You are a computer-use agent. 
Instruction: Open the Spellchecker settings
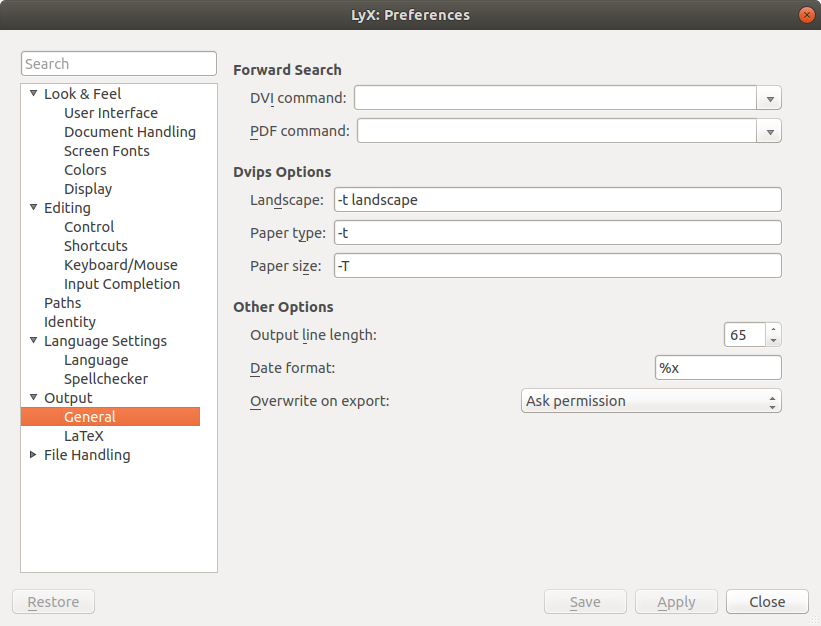[105, 379]
